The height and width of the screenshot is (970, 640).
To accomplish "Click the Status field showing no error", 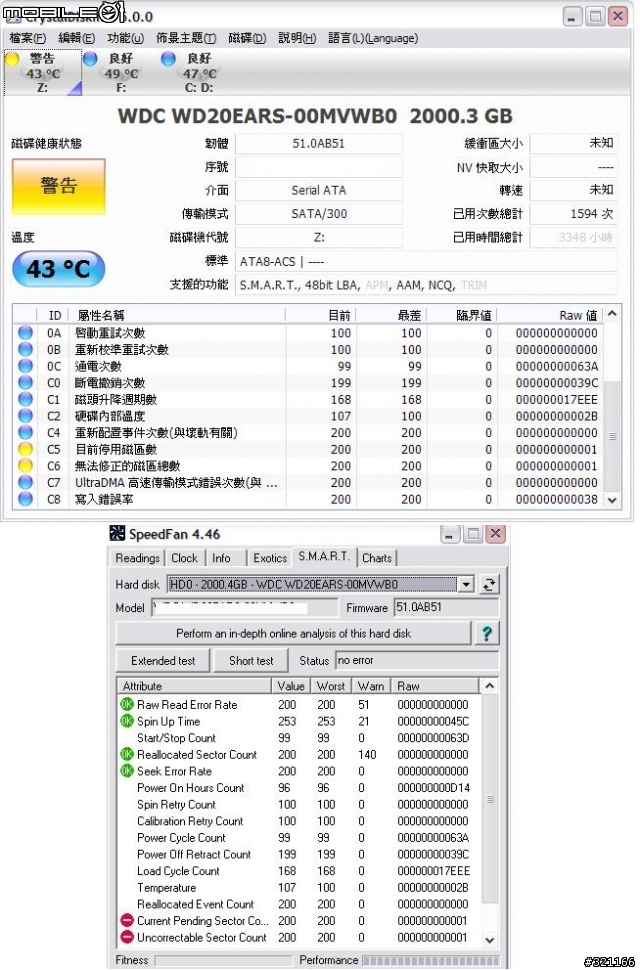I will tap(416, 661).
